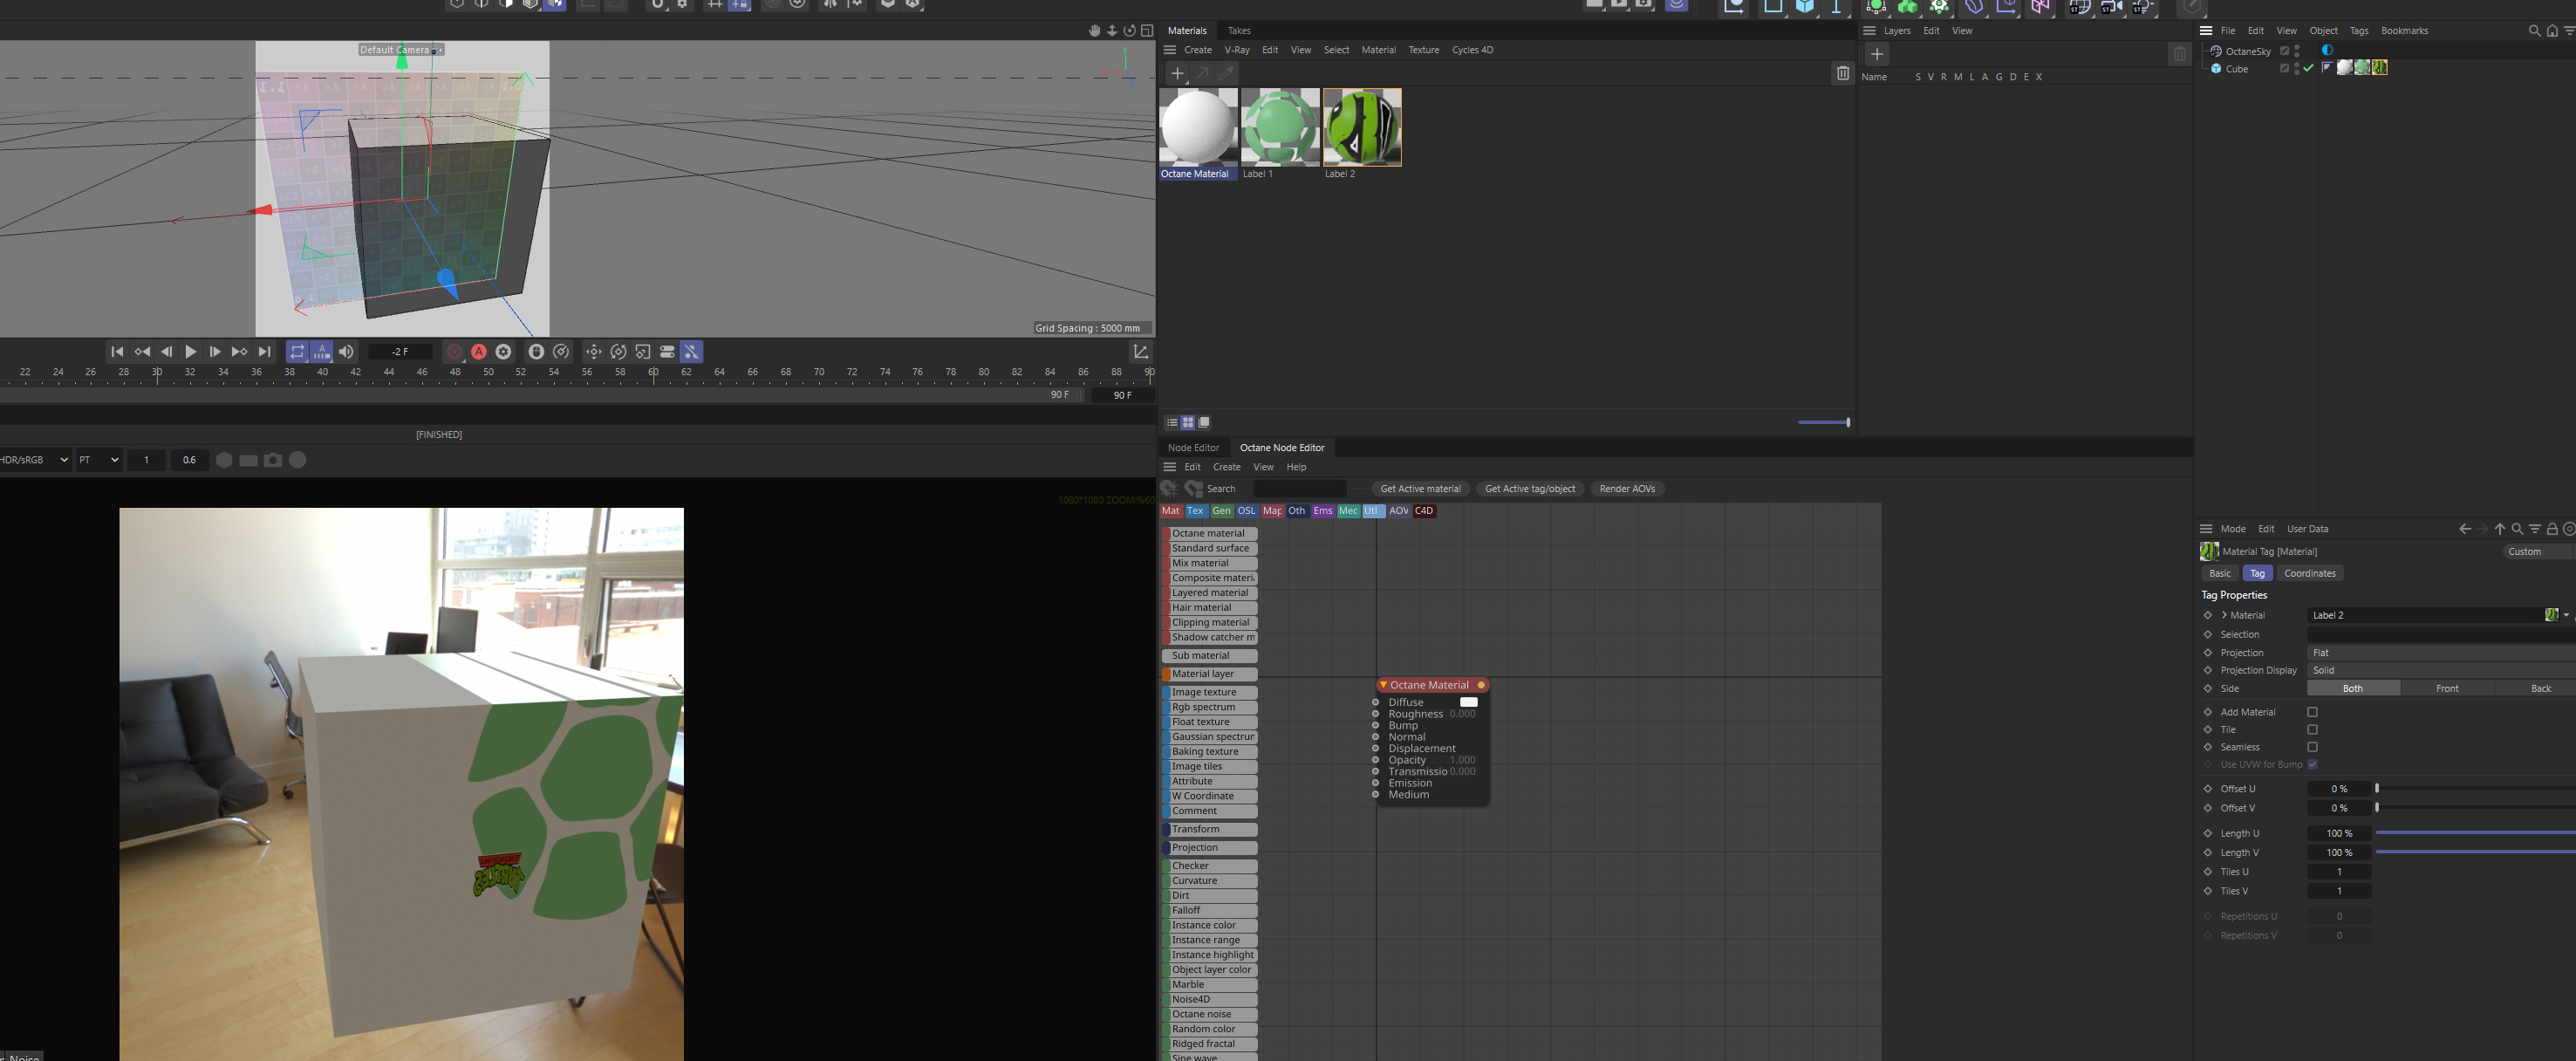Open the PT kernel dropdown

(99, 460)
